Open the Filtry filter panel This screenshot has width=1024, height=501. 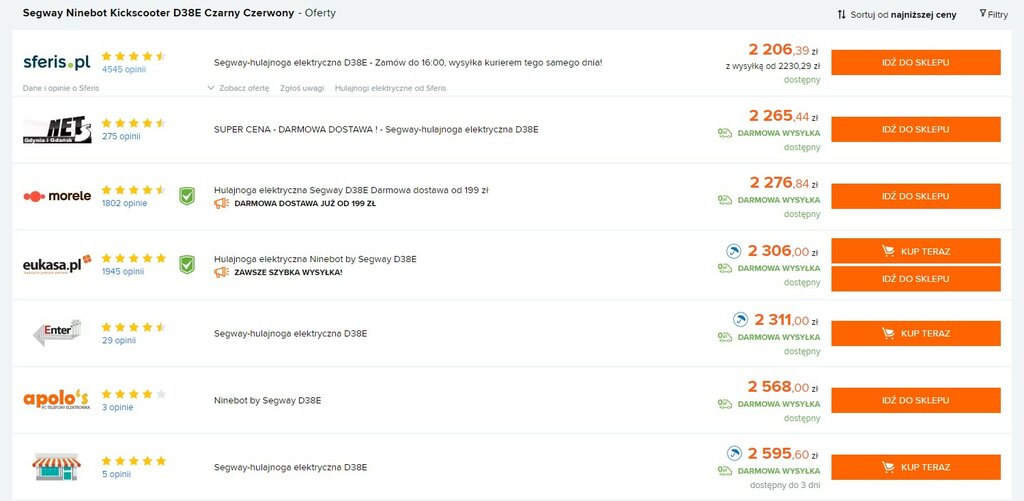(x=993, y=14)
